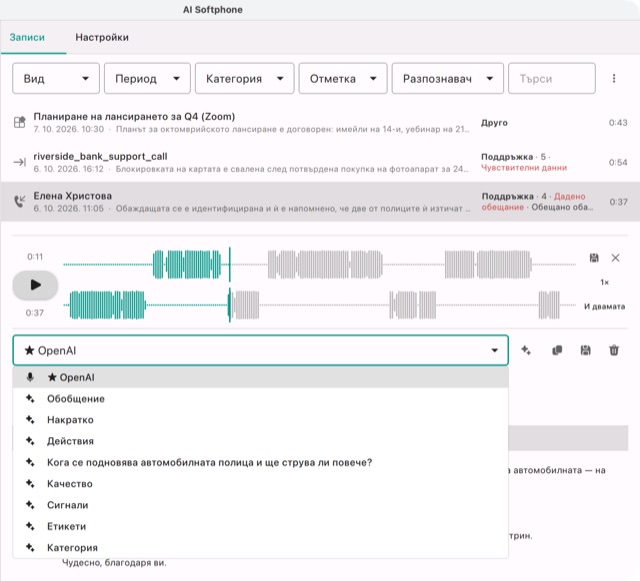
Task: Choose Етикети from the dropdown list
Action: point(260,526)
